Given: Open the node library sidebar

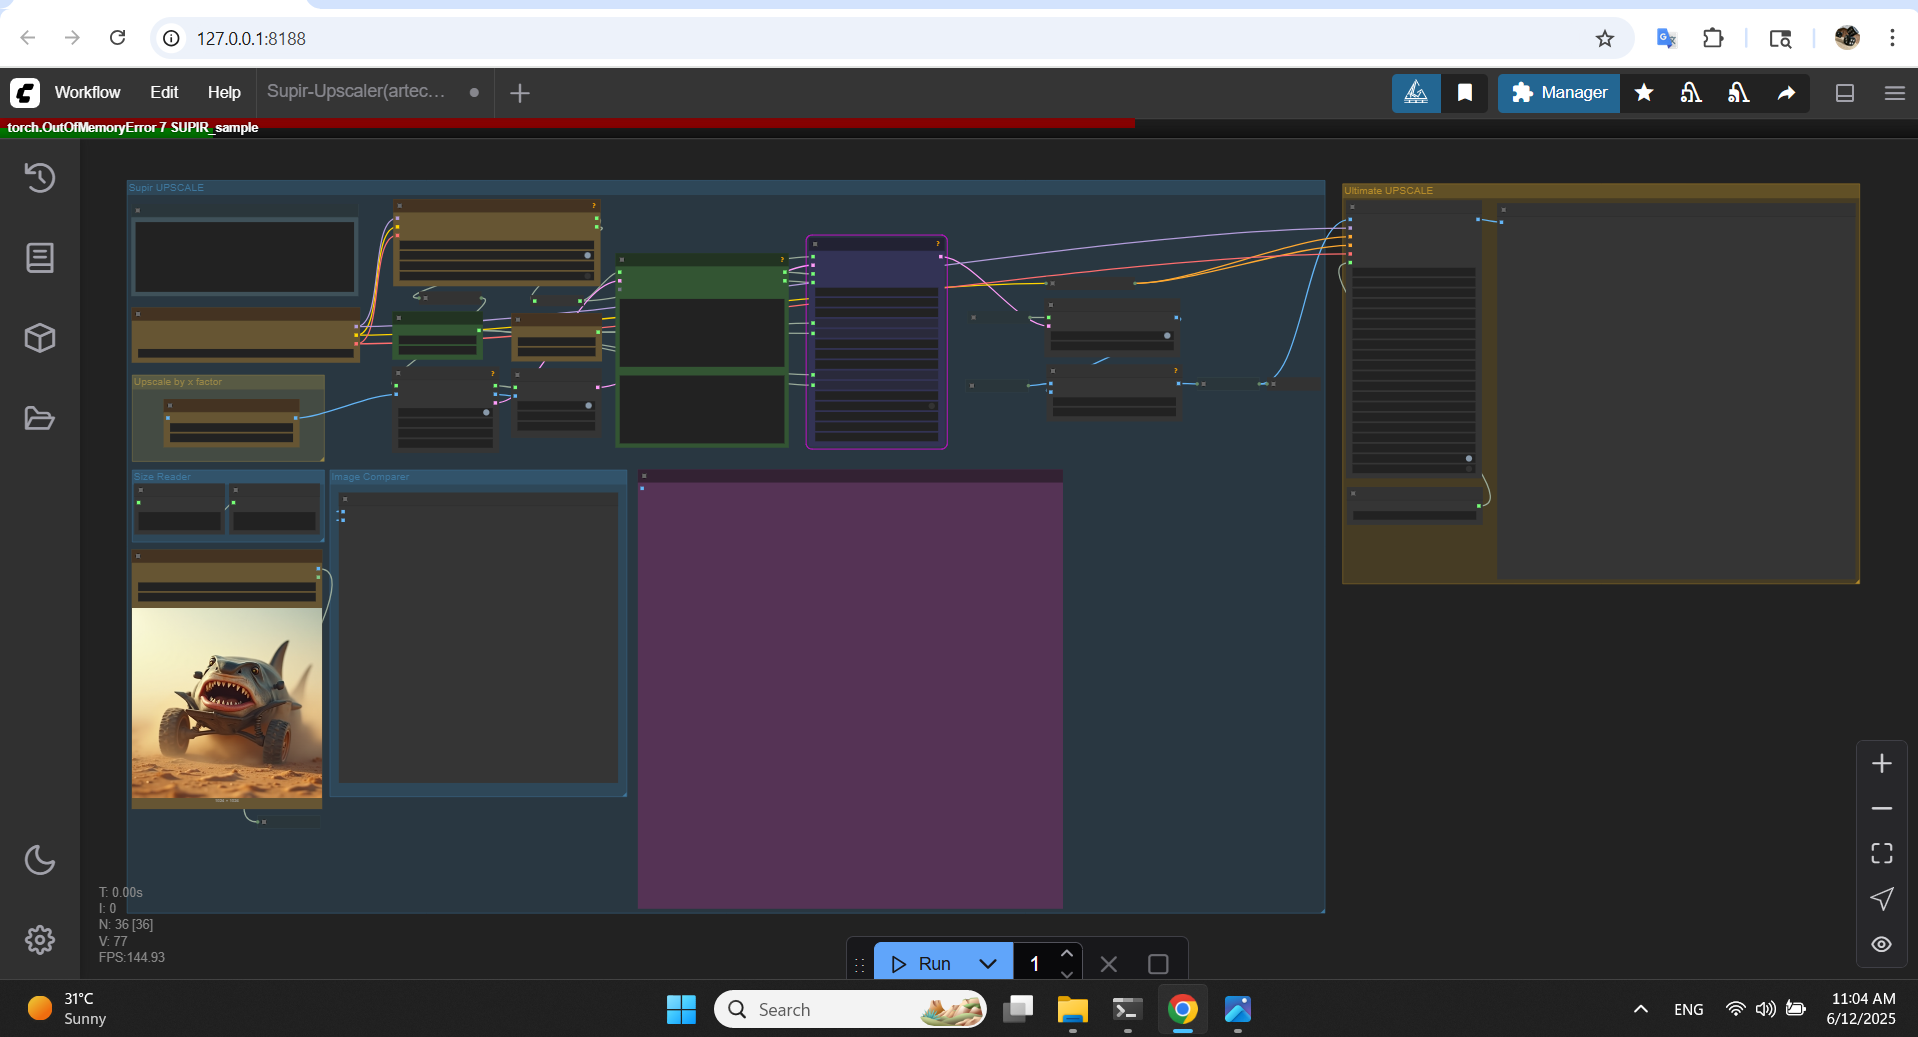Looking at the screenshot, I should tap(40, 258).
